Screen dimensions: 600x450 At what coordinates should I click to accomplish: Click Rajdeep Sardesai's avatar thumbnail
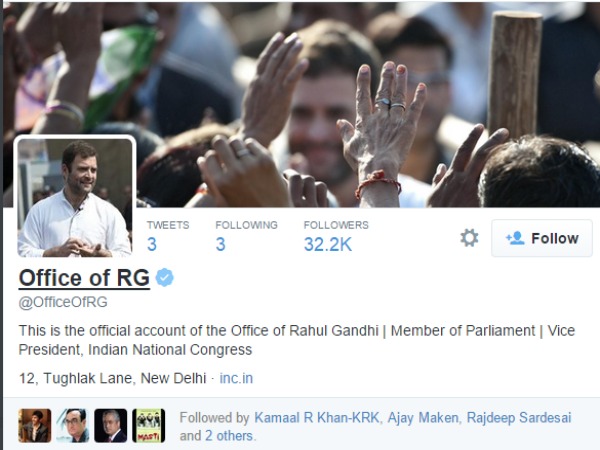click(111, 426)
